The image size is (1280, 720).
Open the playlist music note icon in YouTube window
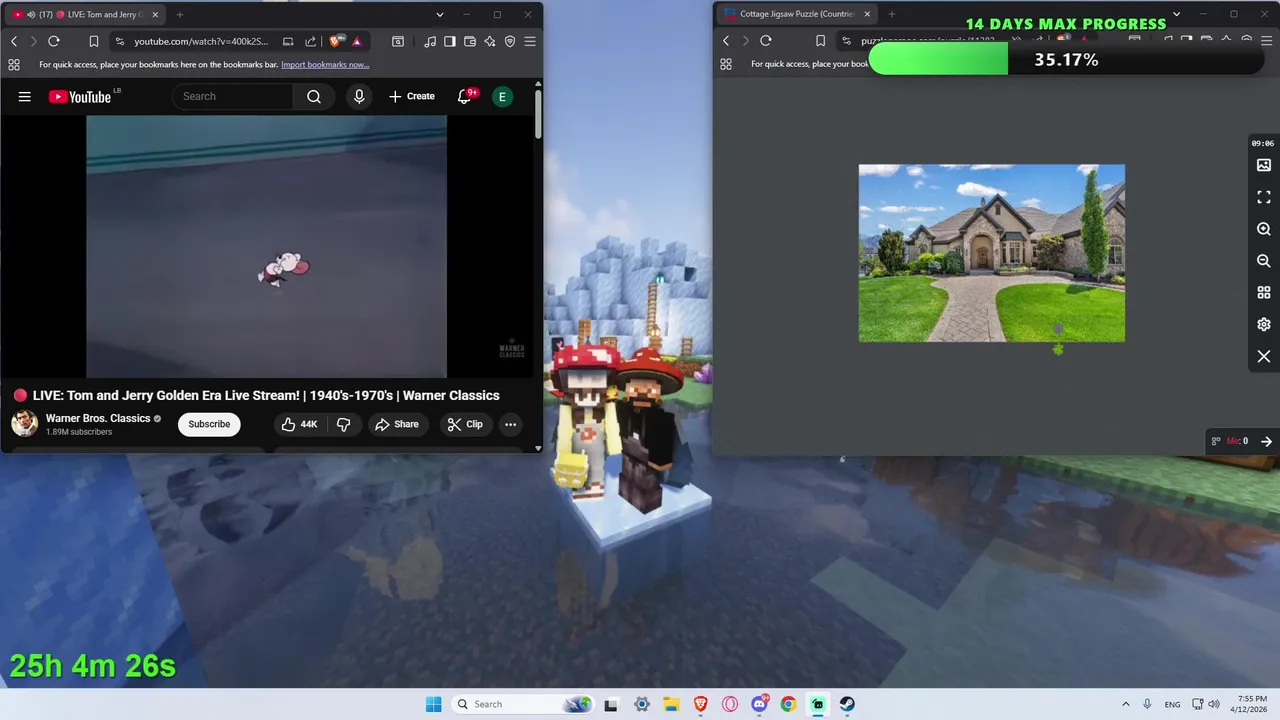point(430,41)
